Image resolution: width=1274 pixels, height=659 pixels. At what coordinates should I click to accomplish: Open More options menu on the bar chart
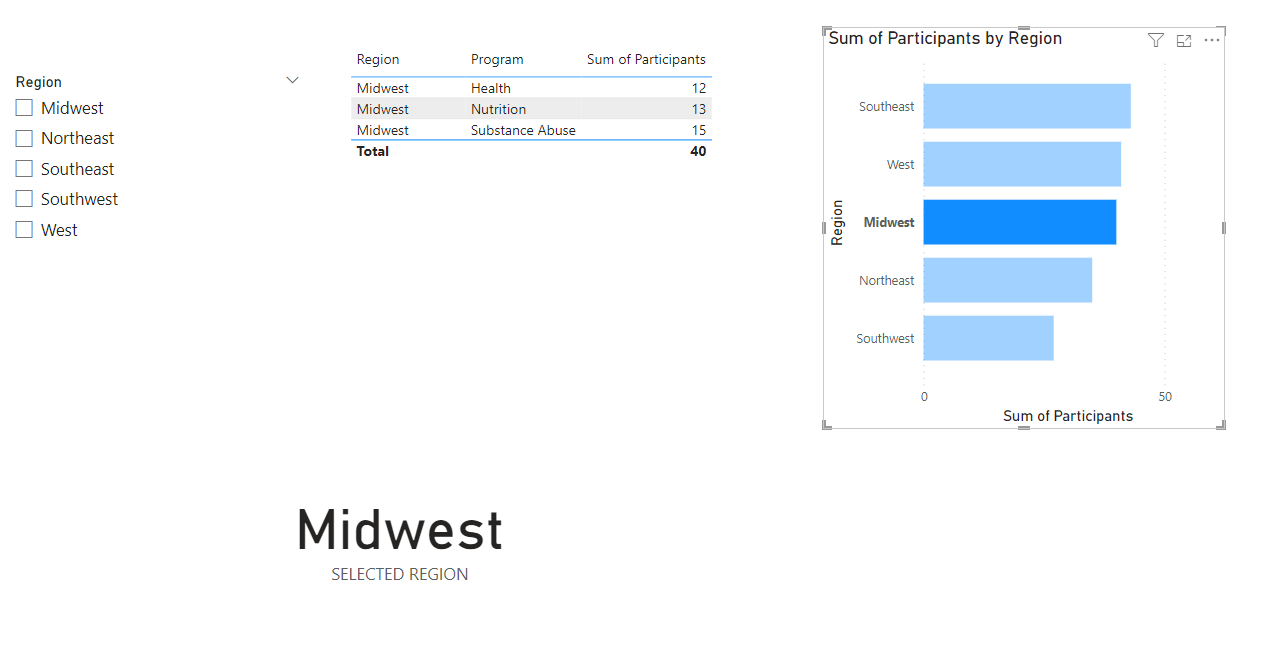tap(1211, 40)
